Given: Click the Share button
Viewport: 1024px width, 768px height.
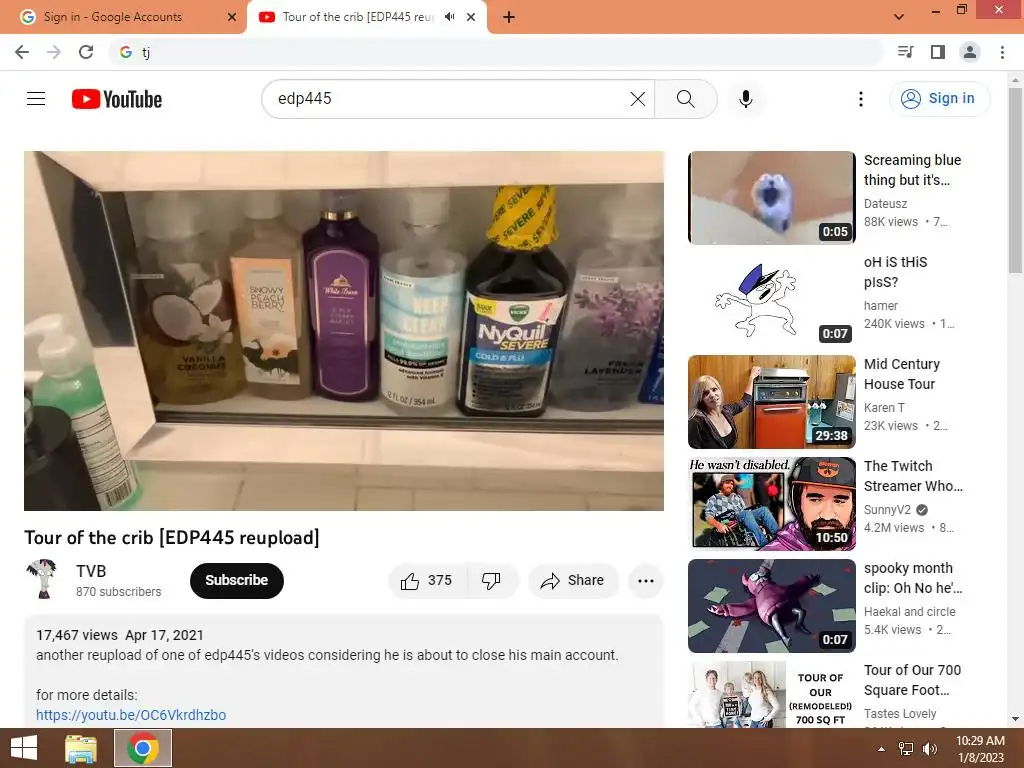Looking at the screenshot, I should pos(573,581).
